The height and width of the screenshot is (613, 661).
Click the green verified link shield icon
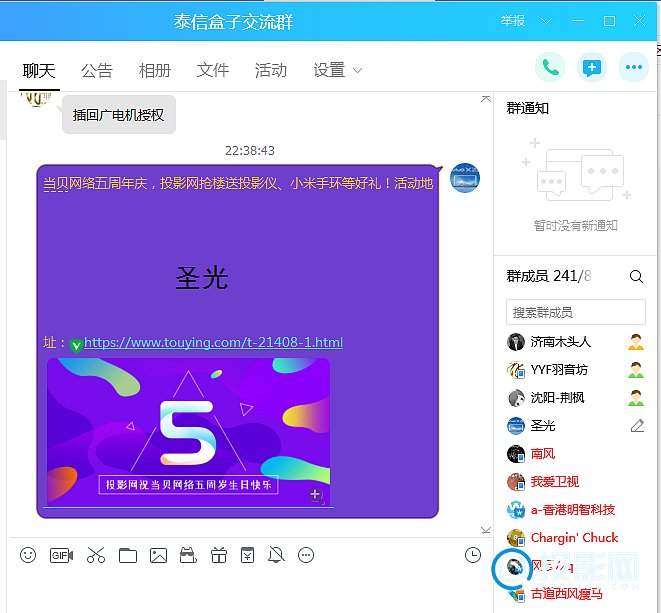(x=76, y=346)
